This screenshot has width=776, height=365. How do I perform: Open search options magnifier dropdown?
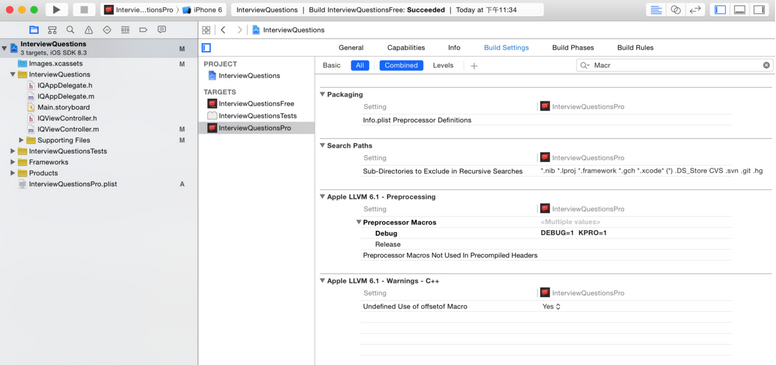pos(585,65)
